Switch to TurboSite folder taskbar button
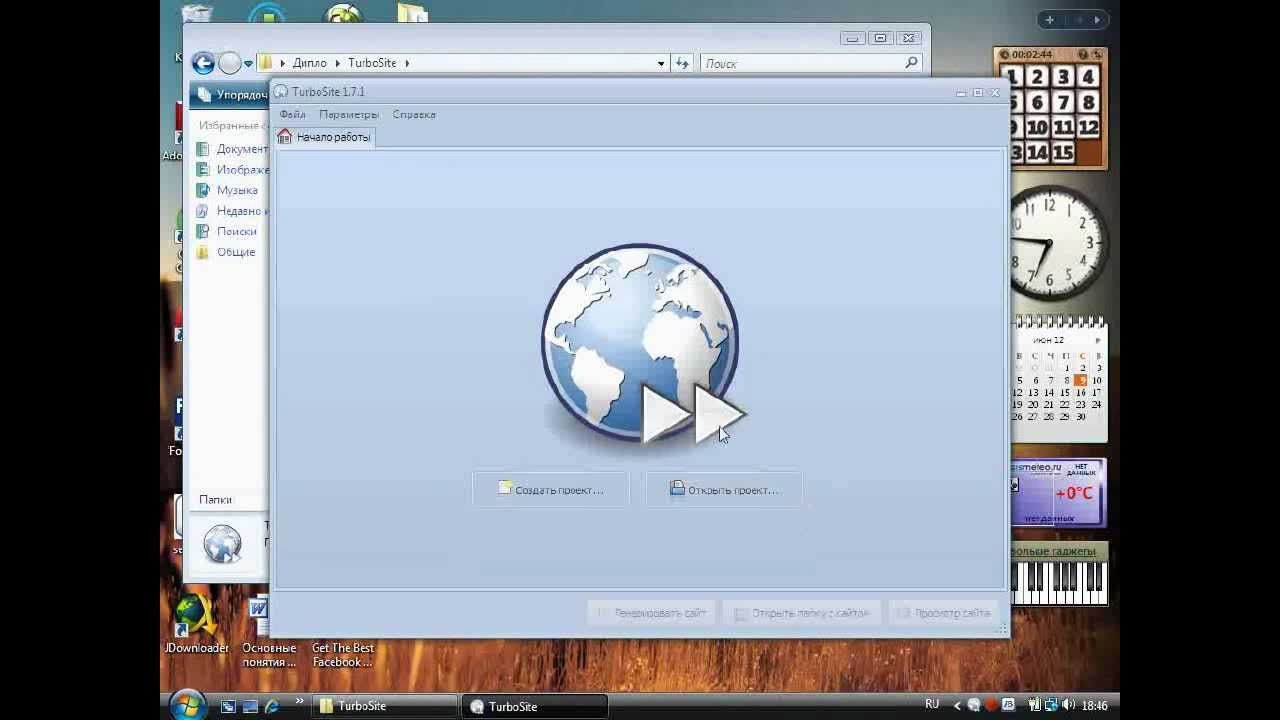 click(x=384, y=706)
